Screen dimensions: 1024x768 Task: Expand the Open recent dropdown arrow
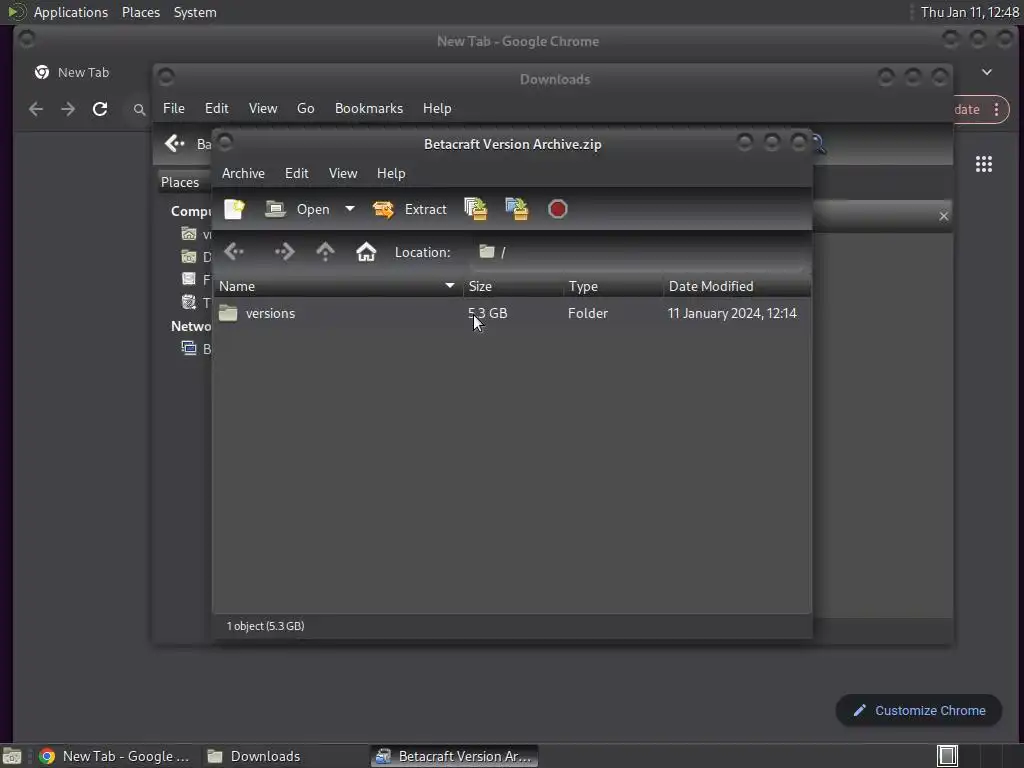[x=350, y=209]
